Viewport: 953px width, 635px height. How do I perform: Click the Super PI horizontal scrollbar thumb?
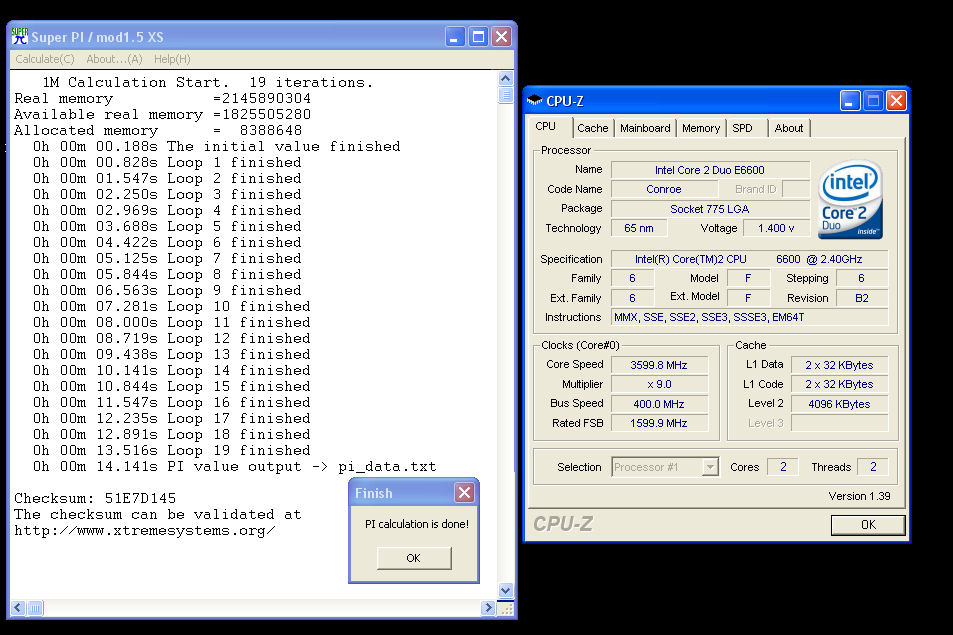[x=35, y=608]
